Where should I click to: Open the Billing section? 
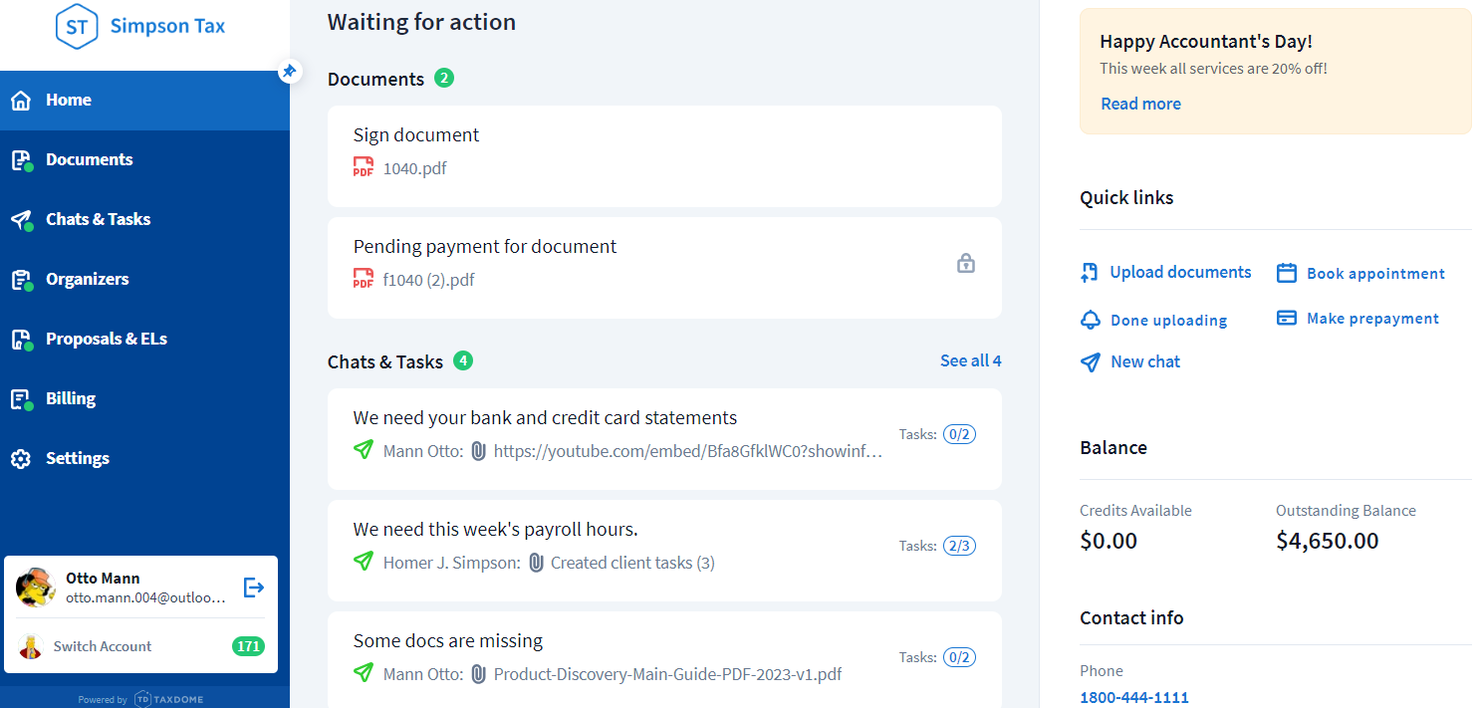click(x=70, y=399)
